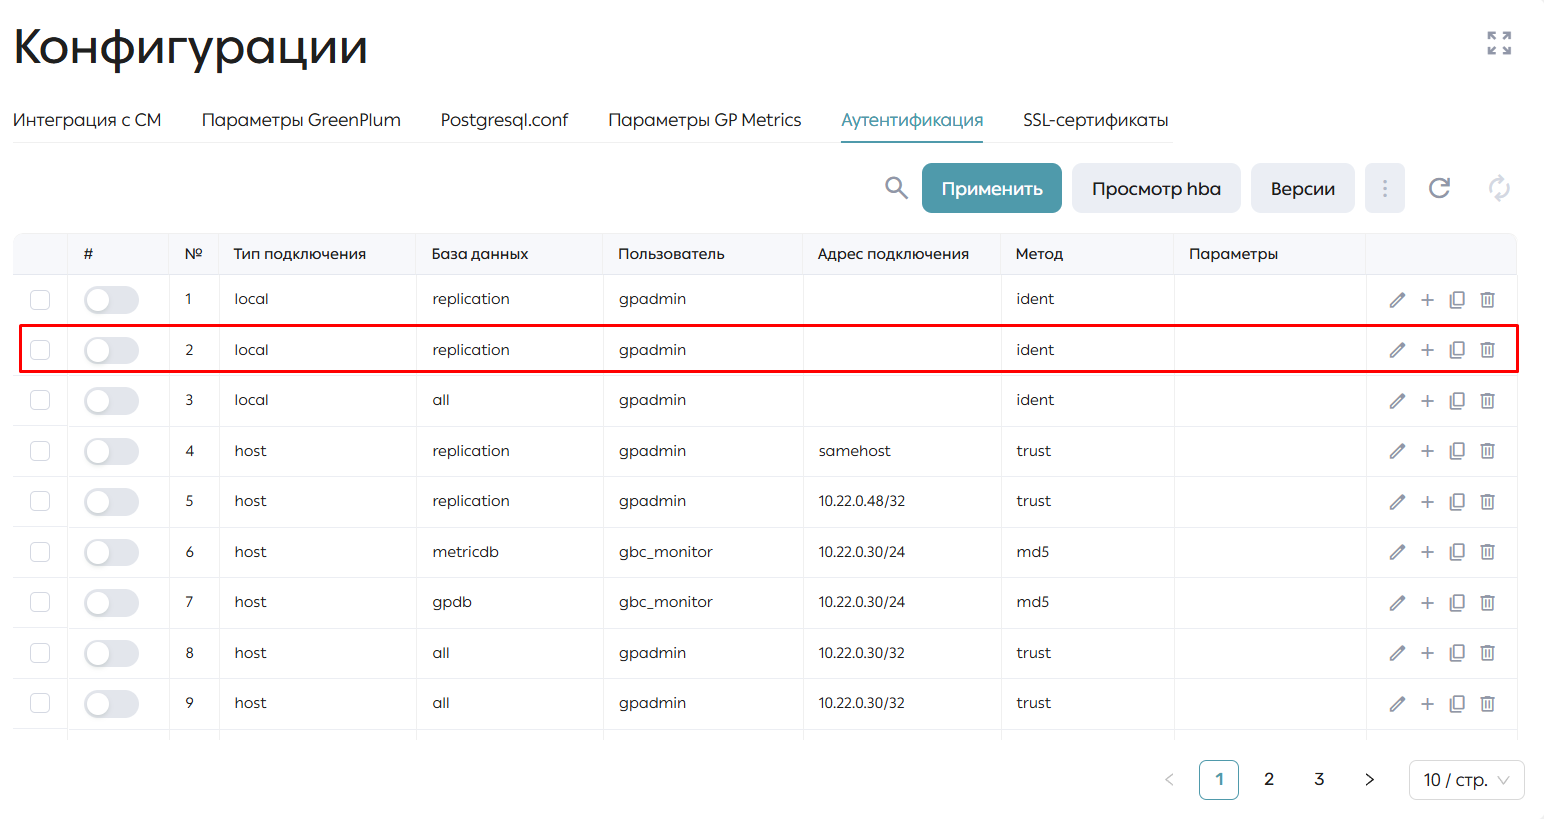Screen dimensions: 1544x819
Task: Tick the checkbox for row 7
Action: pyautogui.click(x=40, y=602)
